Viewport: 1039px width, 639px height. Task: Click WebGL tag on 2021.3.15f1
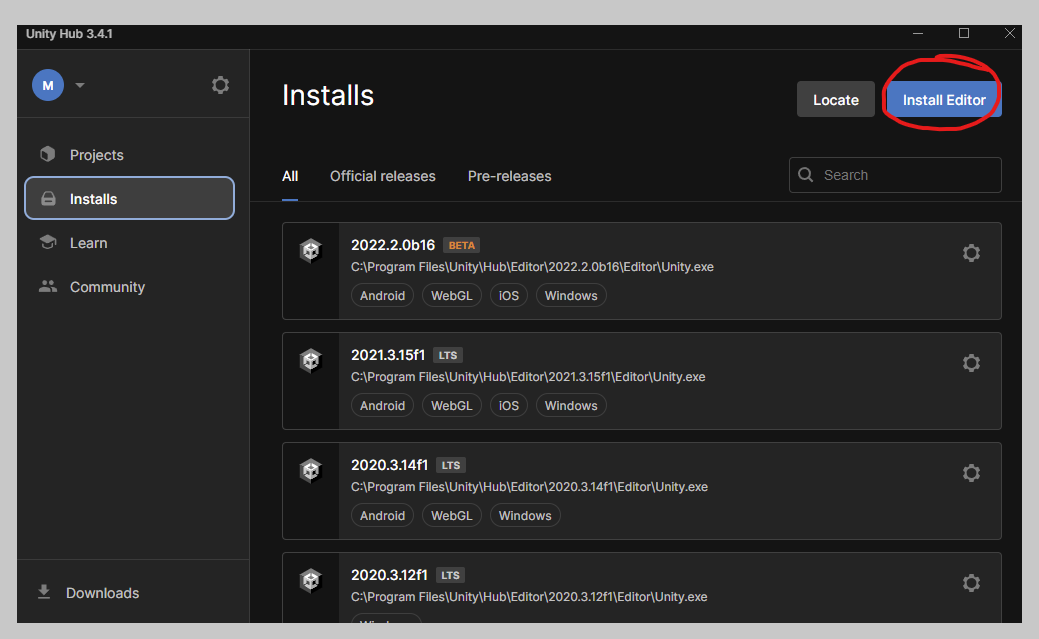[452, 406]
